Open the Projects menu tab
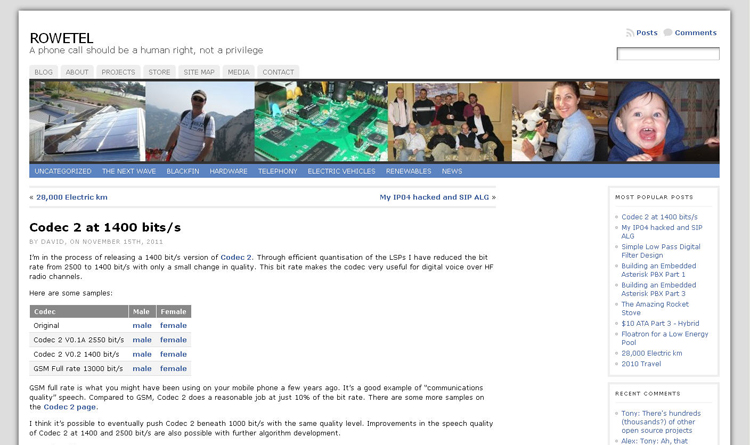750x445 pixels. [118, 72]
